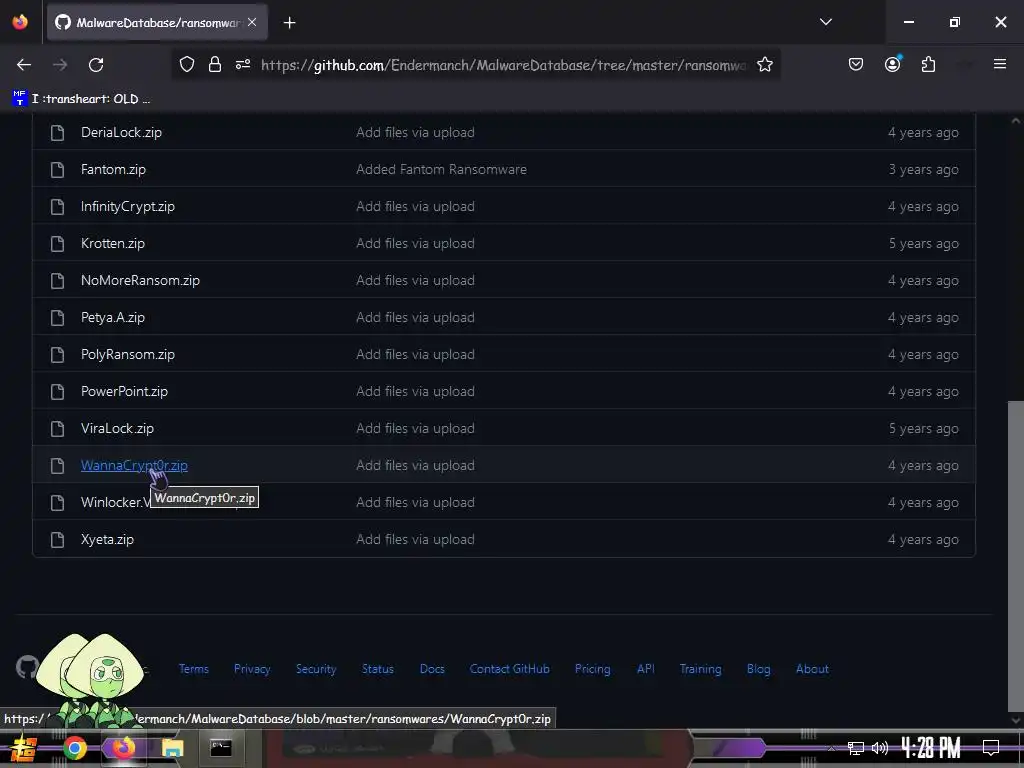Open commit message for InfinityCrypt.zip row
The image size is (1024, 768).
coord(415,206)
